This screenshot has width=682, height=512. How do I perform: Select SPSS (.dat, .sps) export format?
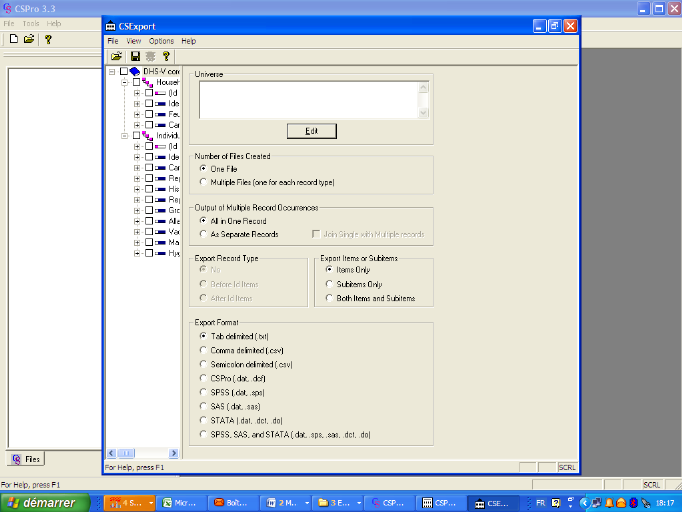203,392
